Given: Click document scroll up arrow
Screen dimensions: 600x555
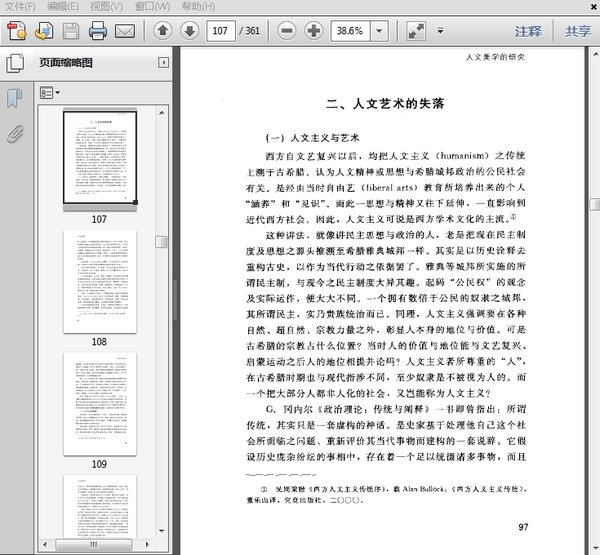Looking at the screenshot, I should (x=595, y=54).
